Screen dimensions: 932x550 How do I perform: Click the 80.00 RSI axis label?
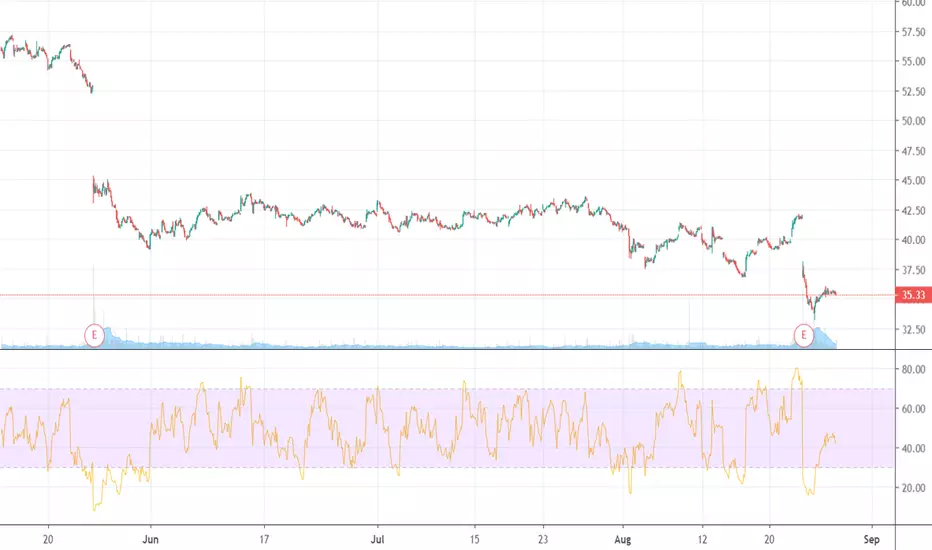click(x=913, y=369)
